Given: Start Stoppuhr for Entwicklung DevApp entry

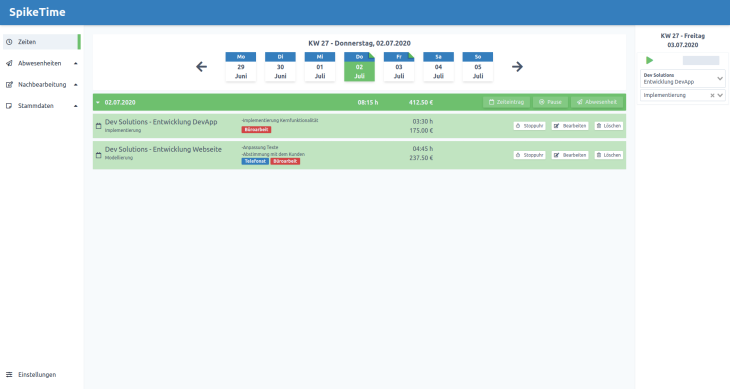Looking at the screenshot, I should pyautogui.click(x=529, y=126).
